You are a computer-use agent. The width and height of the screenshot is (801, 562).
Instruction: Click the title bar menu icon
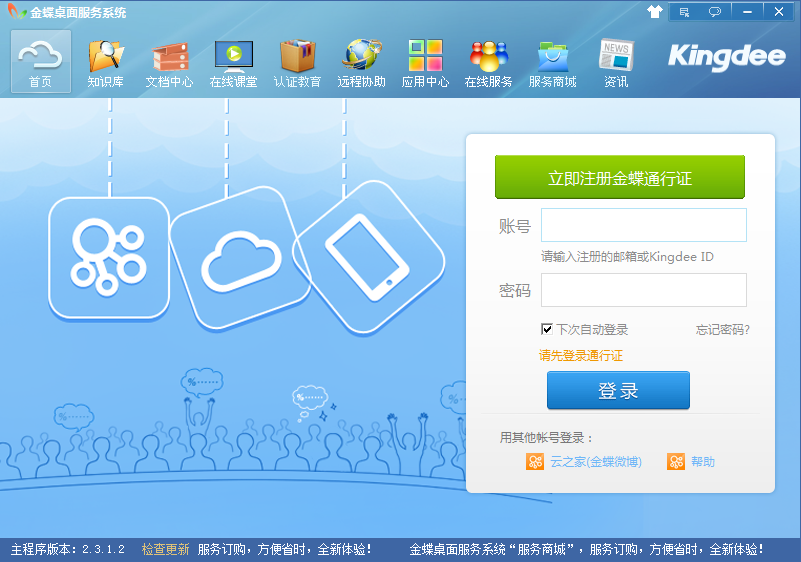coord(685,12)
